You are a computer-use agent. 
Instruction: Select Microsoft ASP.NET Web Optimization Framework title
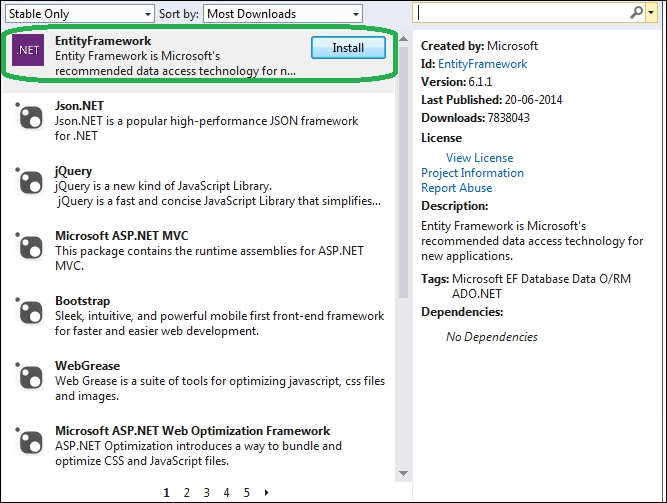click(193, 431)
